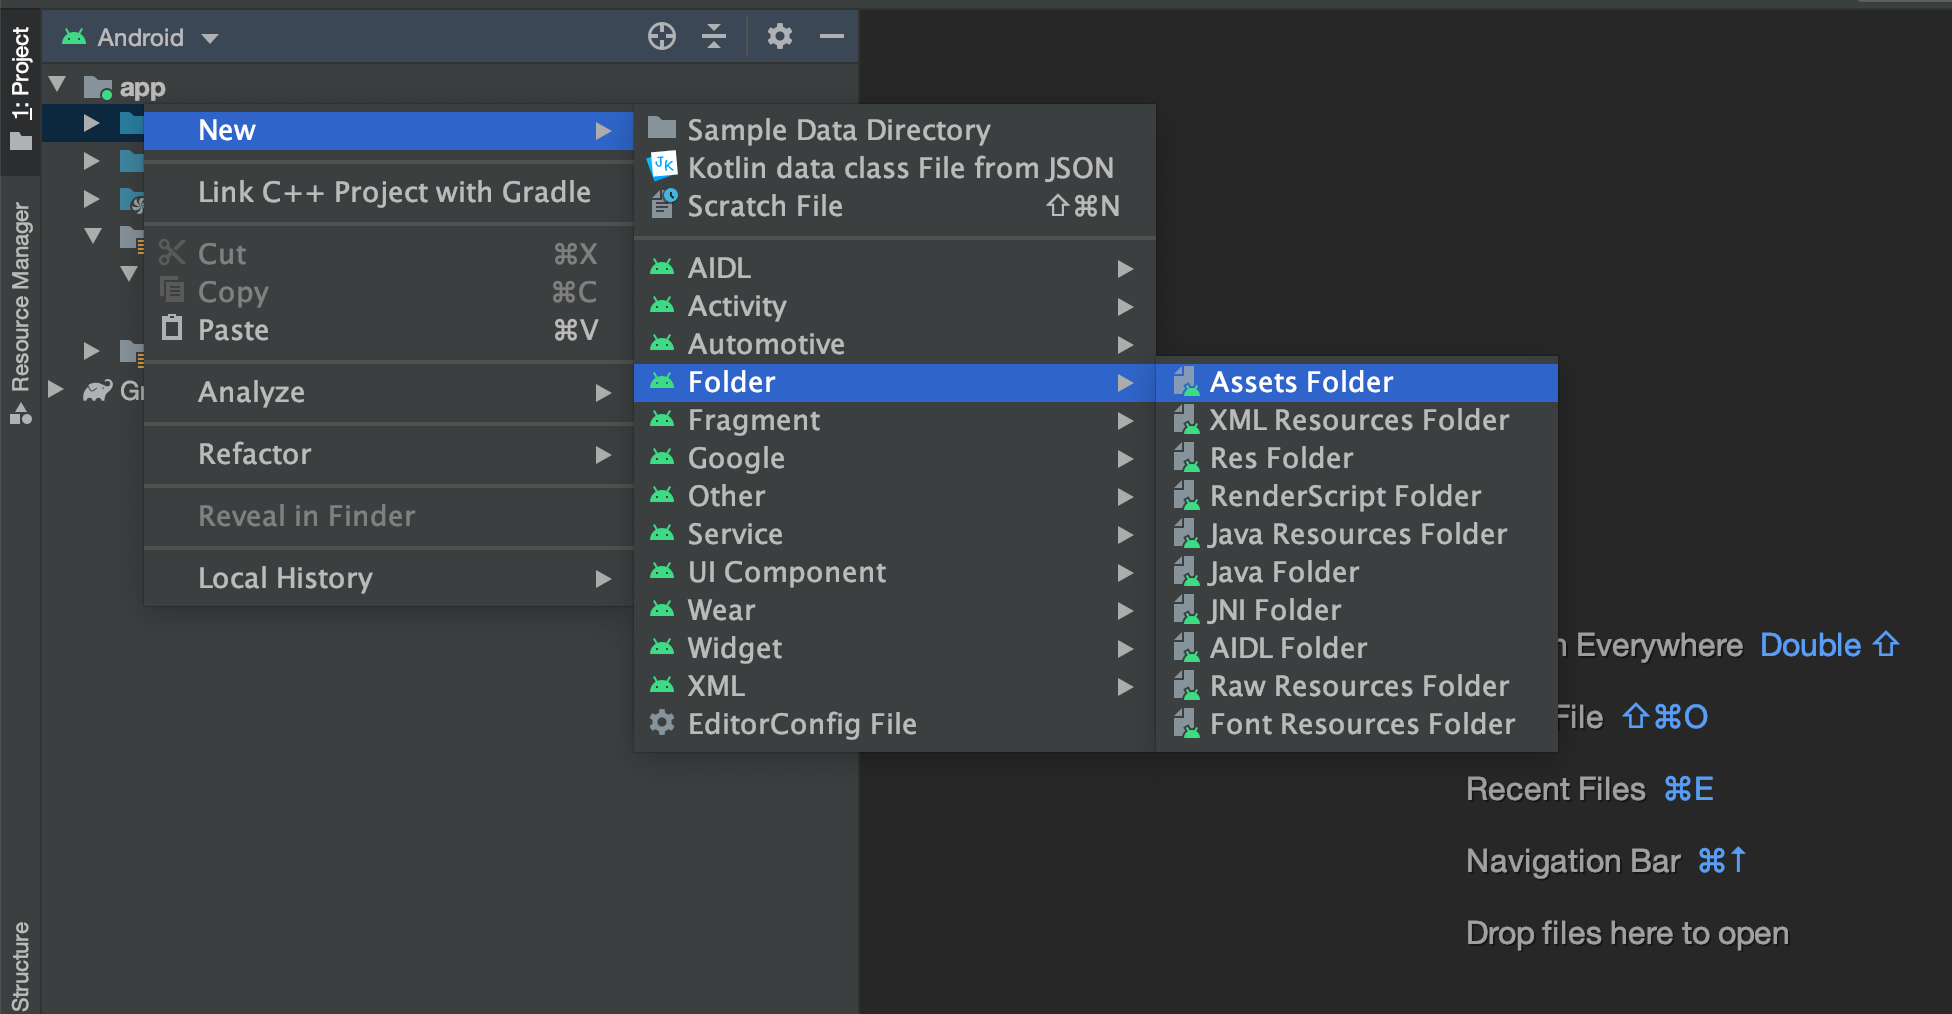Click the Collapse All icon in Project toolbar
This screenshot has width=1952, height=1014.
pyautogui.click(x=714, y=37)
